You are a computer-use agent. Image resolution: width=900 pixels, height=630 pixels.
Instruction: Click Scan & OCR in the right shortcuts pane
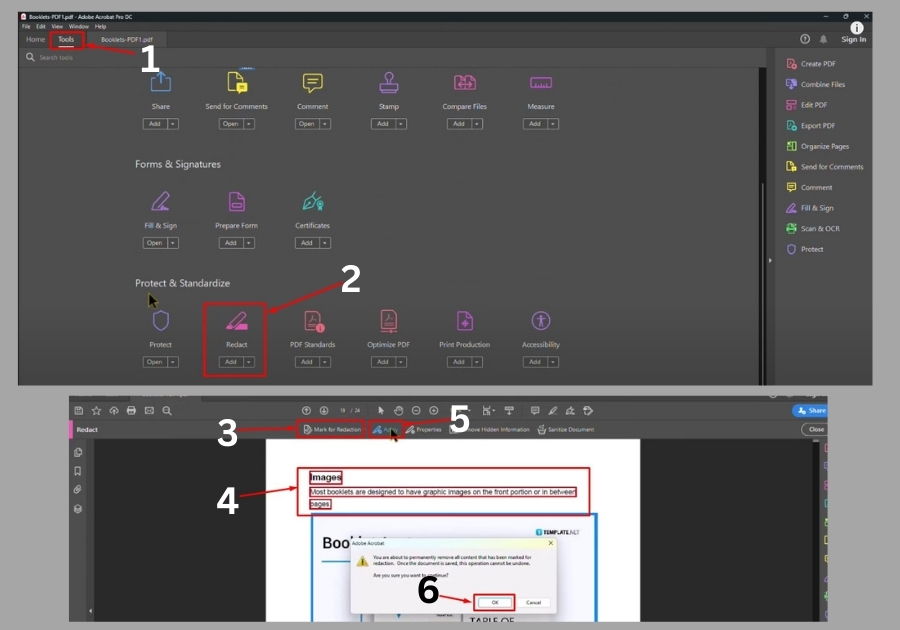[x=813, y=228]
